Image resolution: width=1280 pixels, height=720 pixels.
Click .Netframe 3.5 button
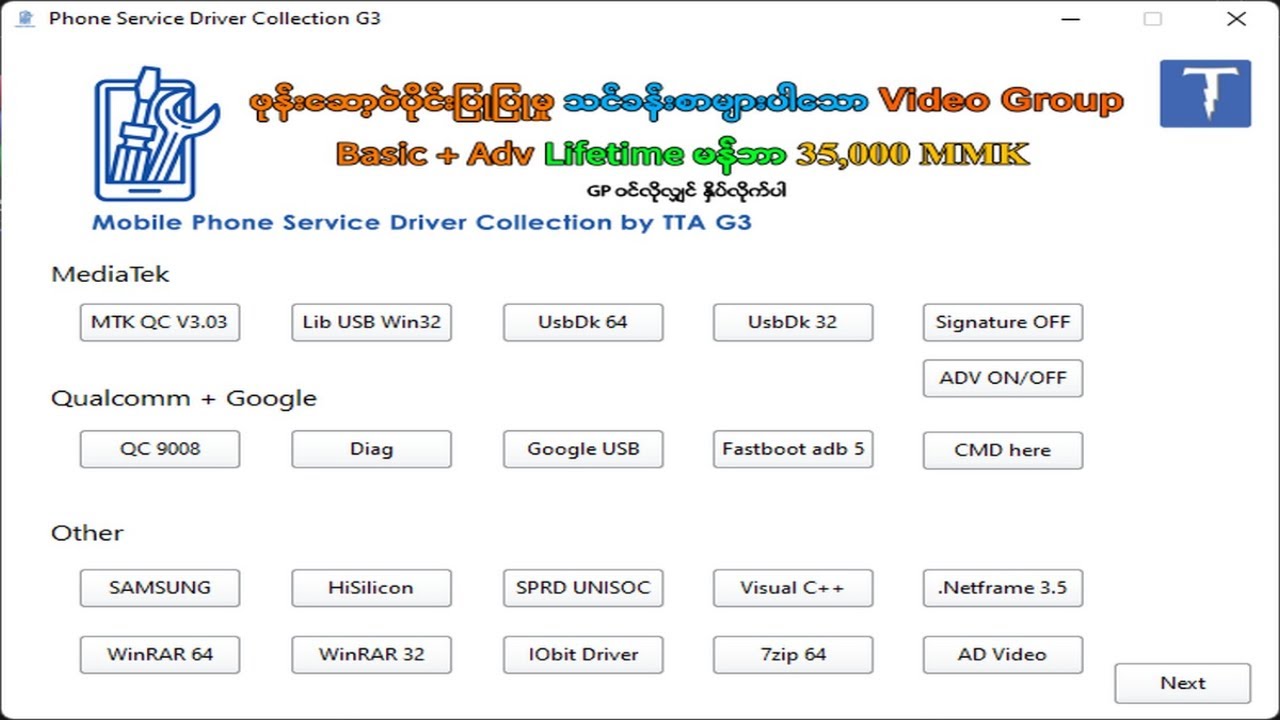point(1003,587)
